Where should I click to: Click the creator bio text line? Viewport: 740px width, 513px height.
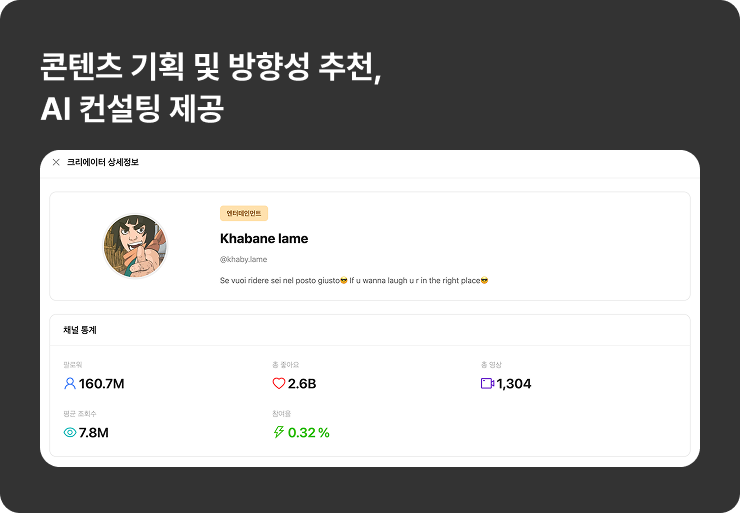[354, 281]
